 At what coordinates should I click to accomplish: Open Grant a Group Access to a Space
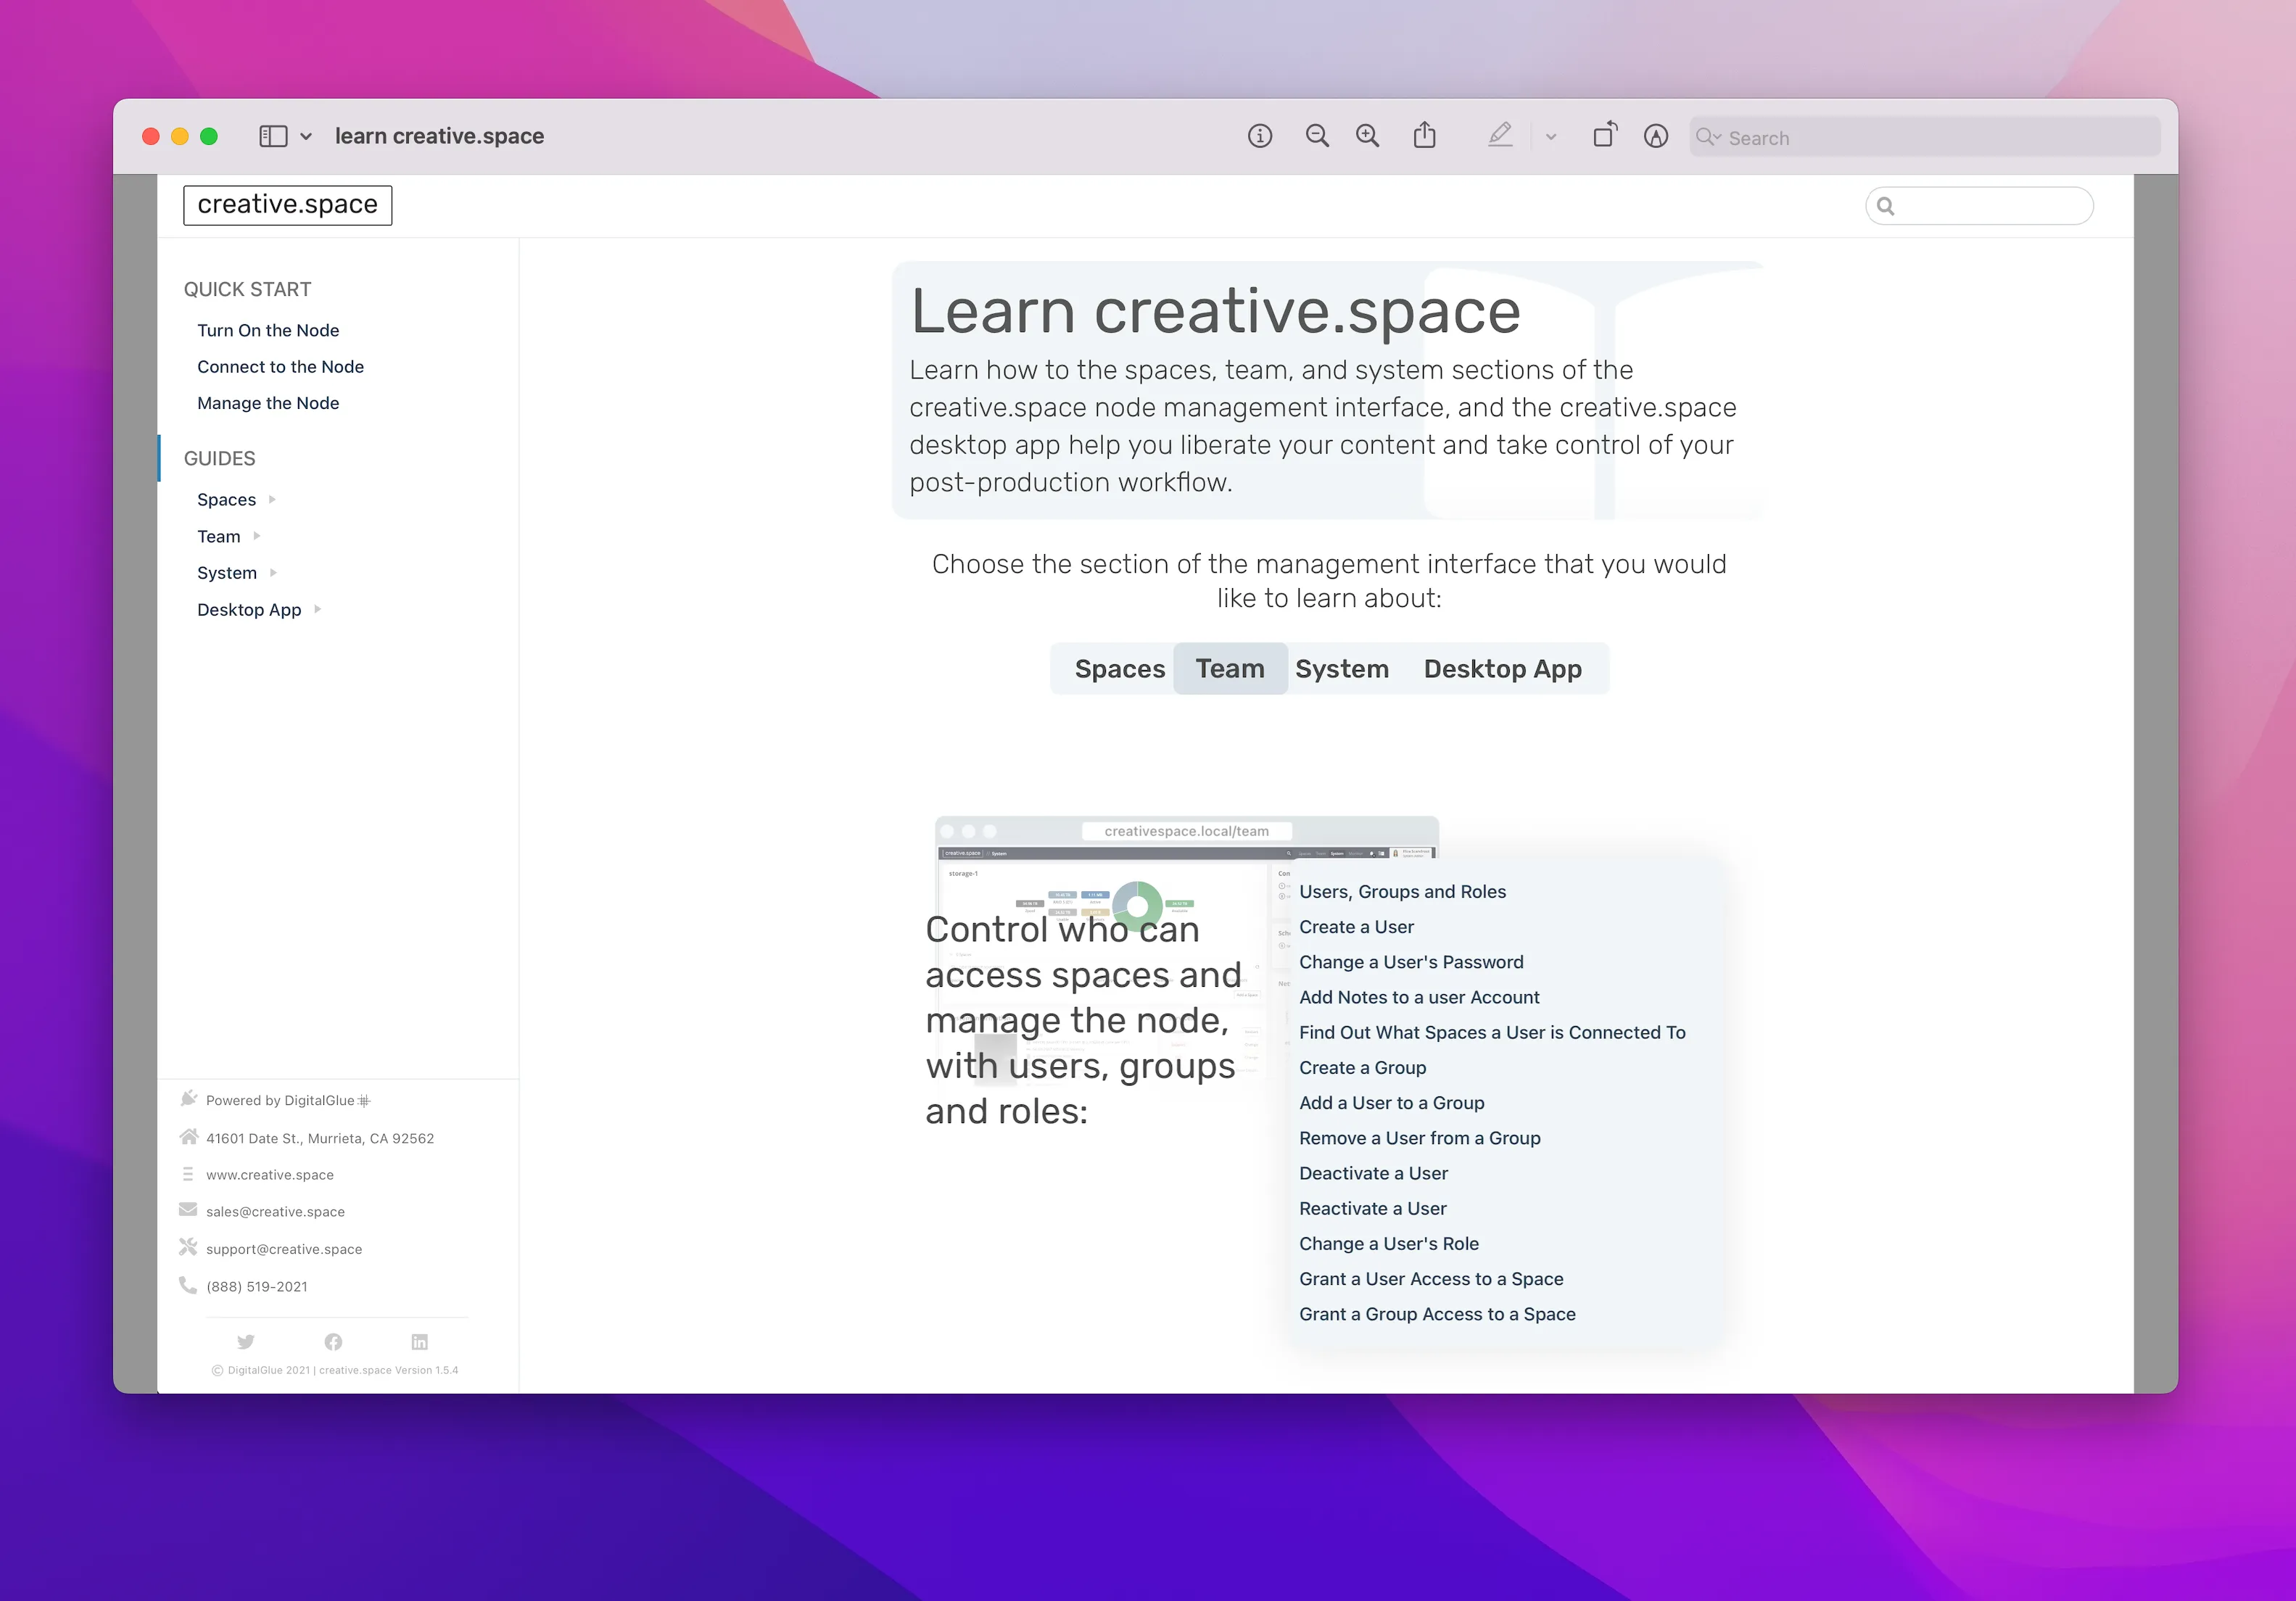[x=1437, y=1314]
